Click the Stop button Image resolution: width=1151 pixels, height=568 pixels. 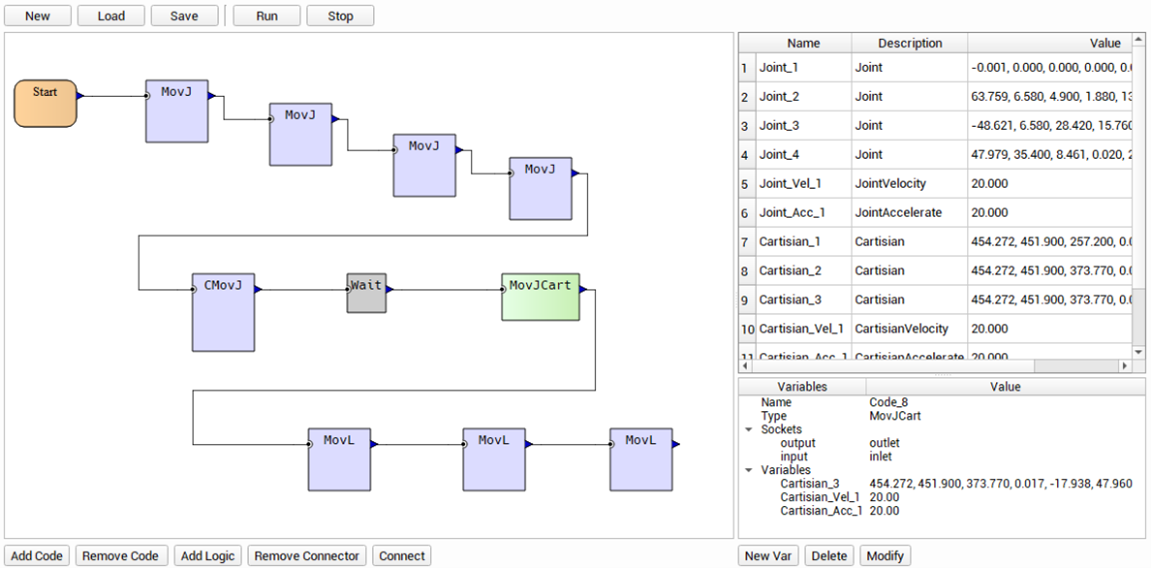click(340, 16)
